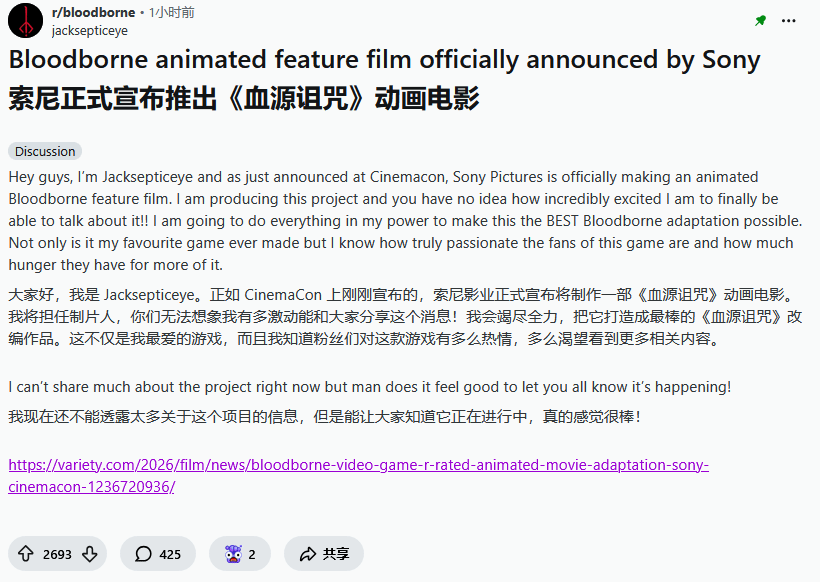Click the Chinese translated post title
The width and height of the screenshot is (820, 582).
(x=244, y=99)
